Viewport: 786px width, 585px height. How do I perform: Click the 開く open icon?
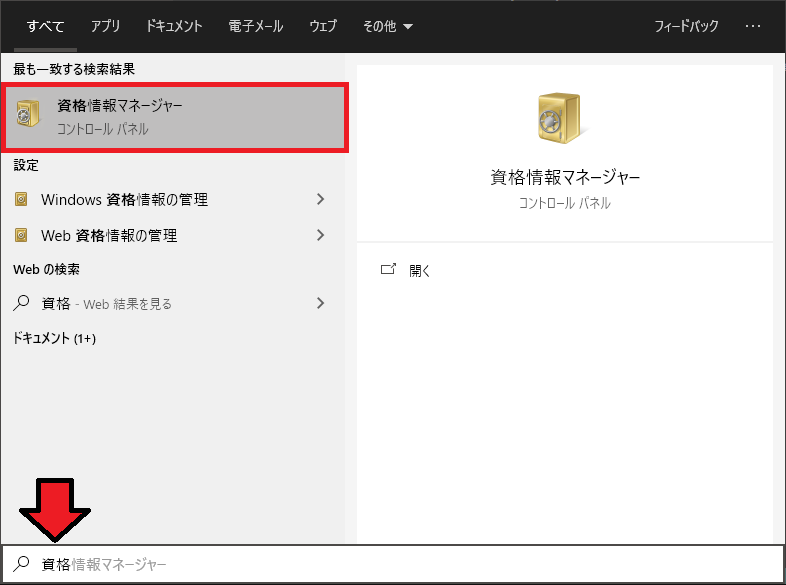click(x=388, y=270)
